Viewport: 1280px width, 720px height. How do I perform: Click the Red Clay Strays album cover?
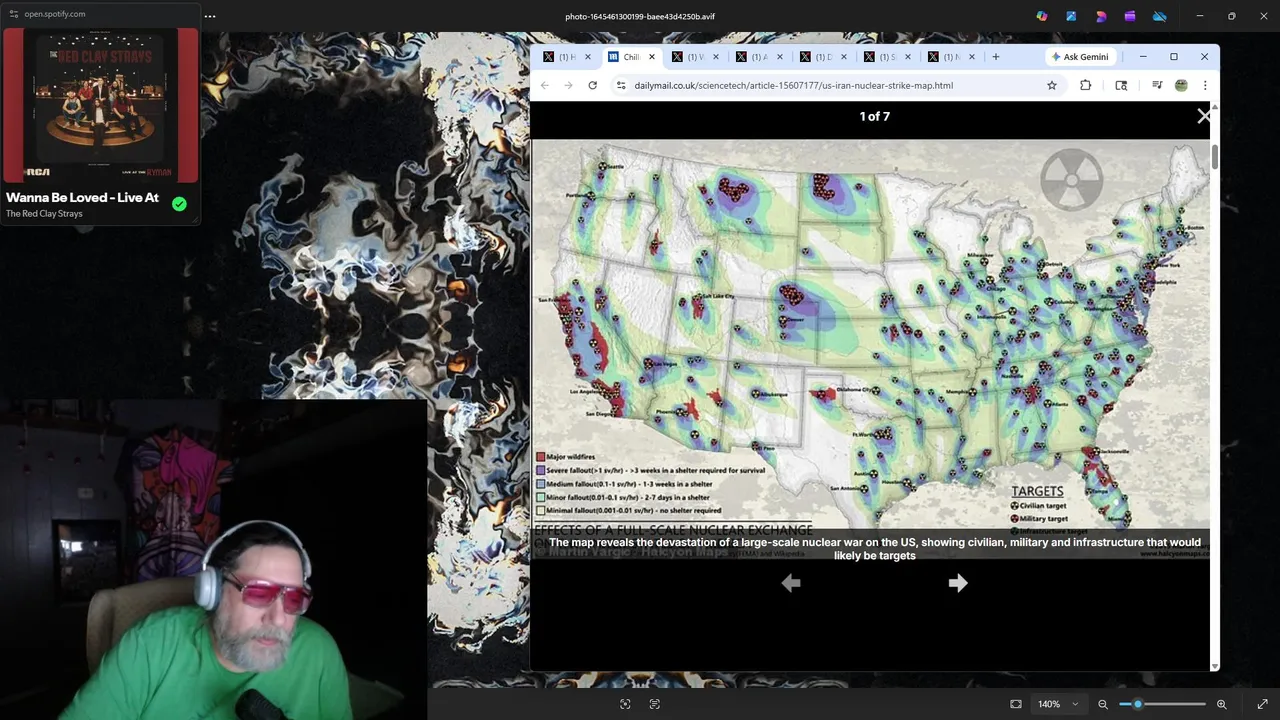pos(101,105)
